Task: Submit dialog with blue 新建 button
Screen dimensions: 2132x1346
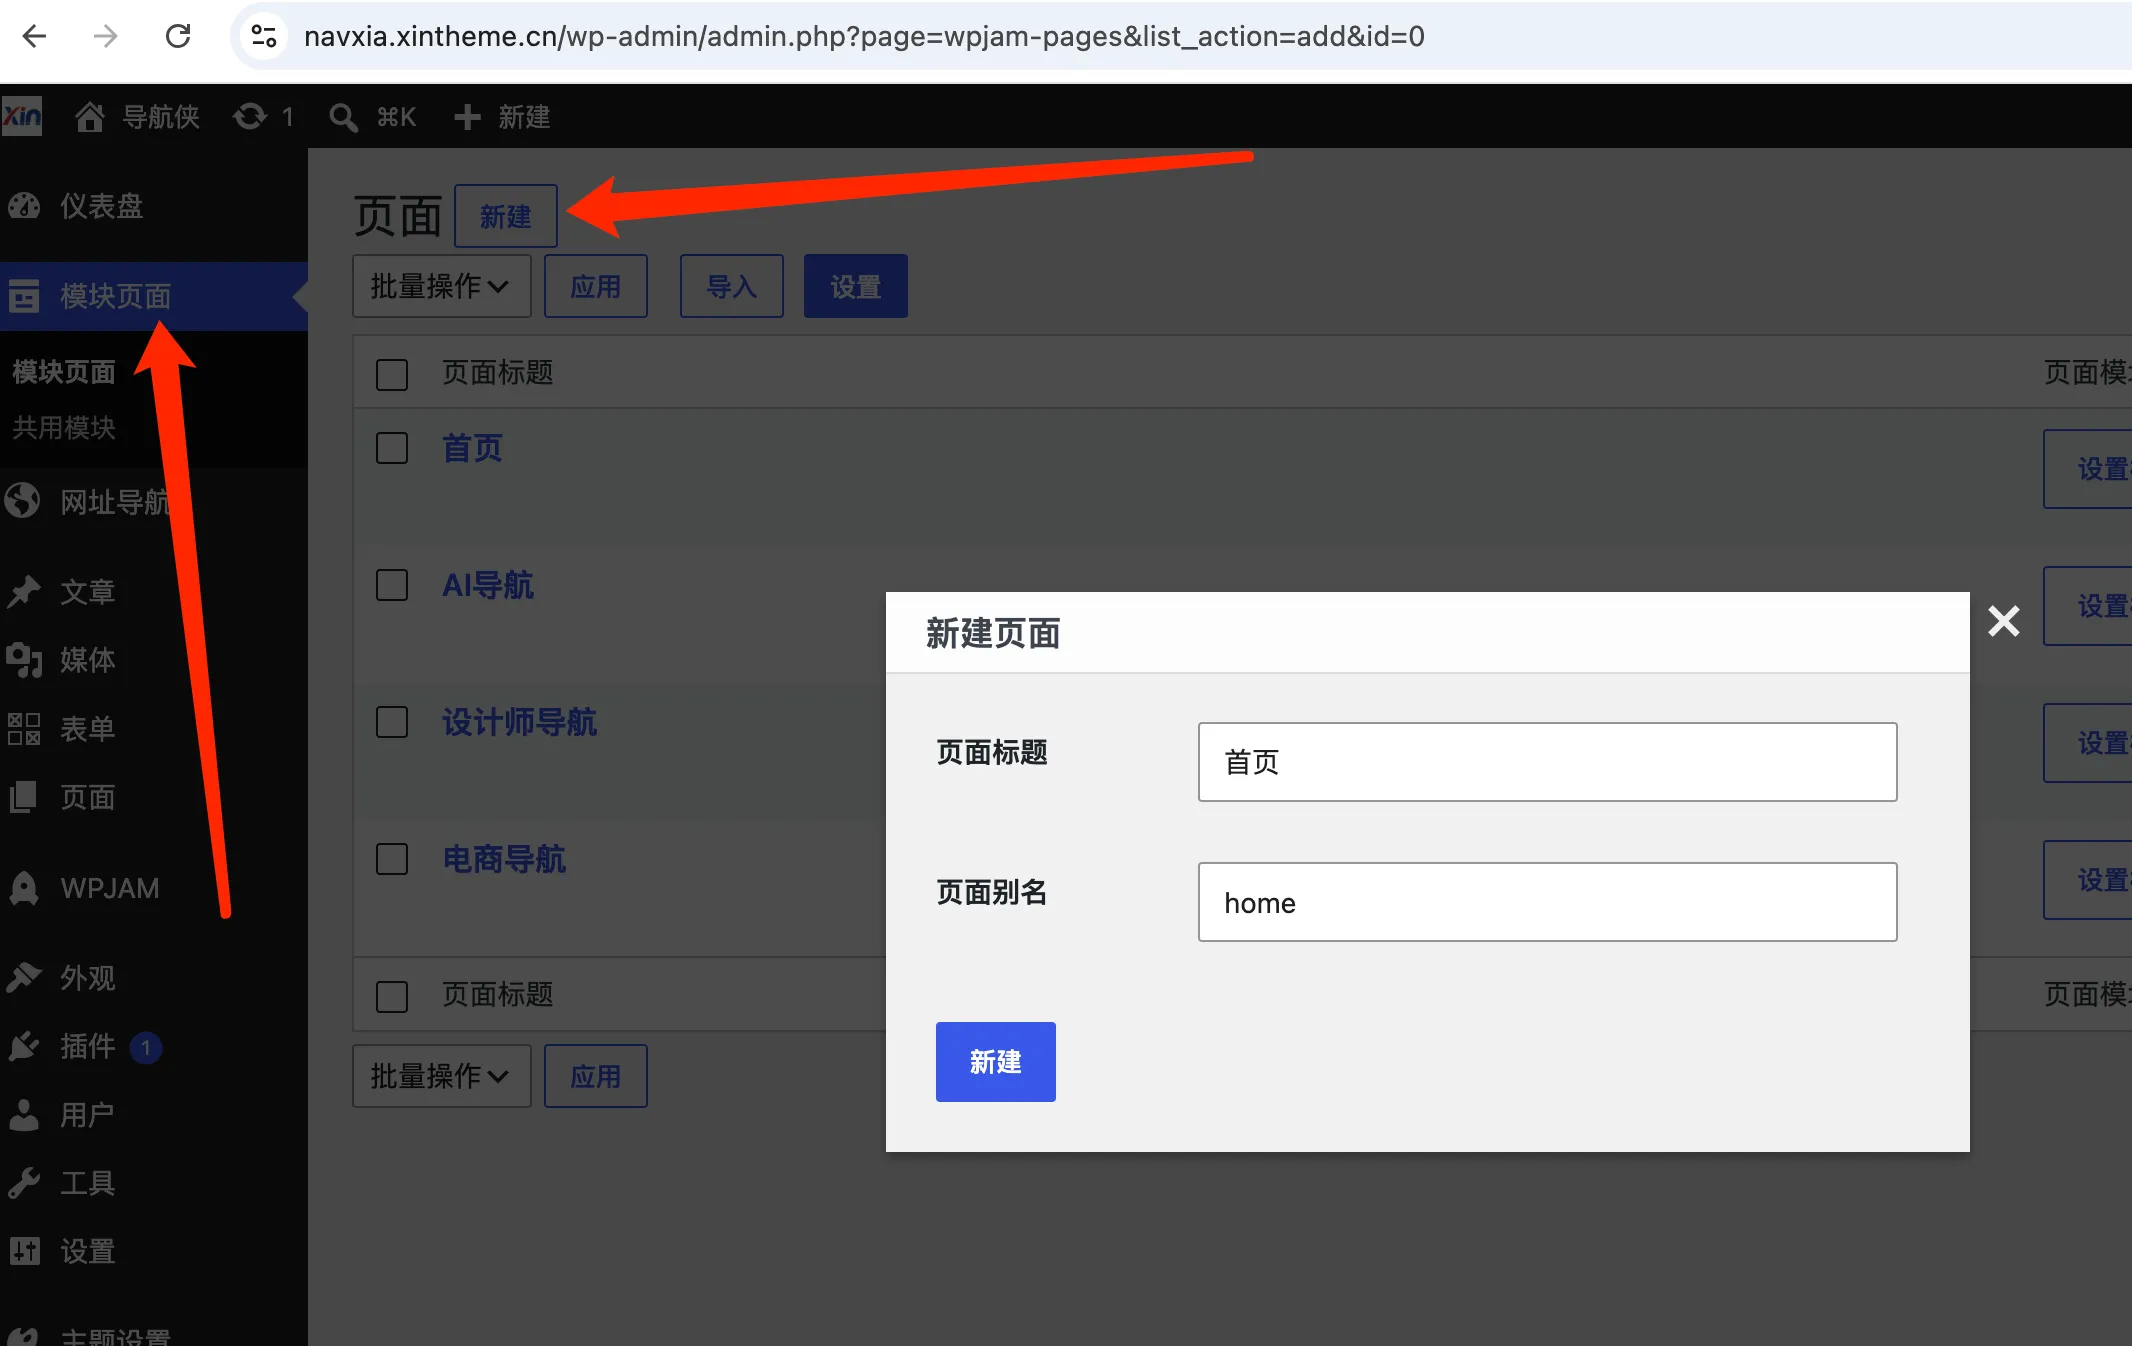Action: click(996, 1062)
